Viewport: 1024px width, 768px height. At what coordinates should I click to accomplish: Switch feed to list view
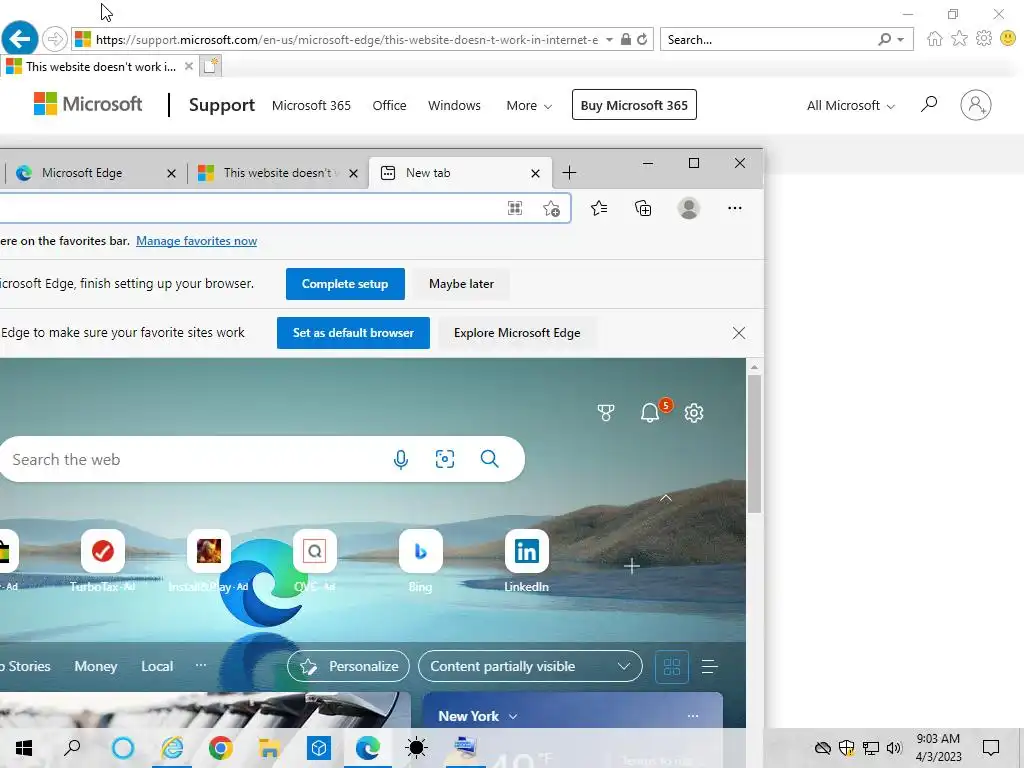point(709,667)
